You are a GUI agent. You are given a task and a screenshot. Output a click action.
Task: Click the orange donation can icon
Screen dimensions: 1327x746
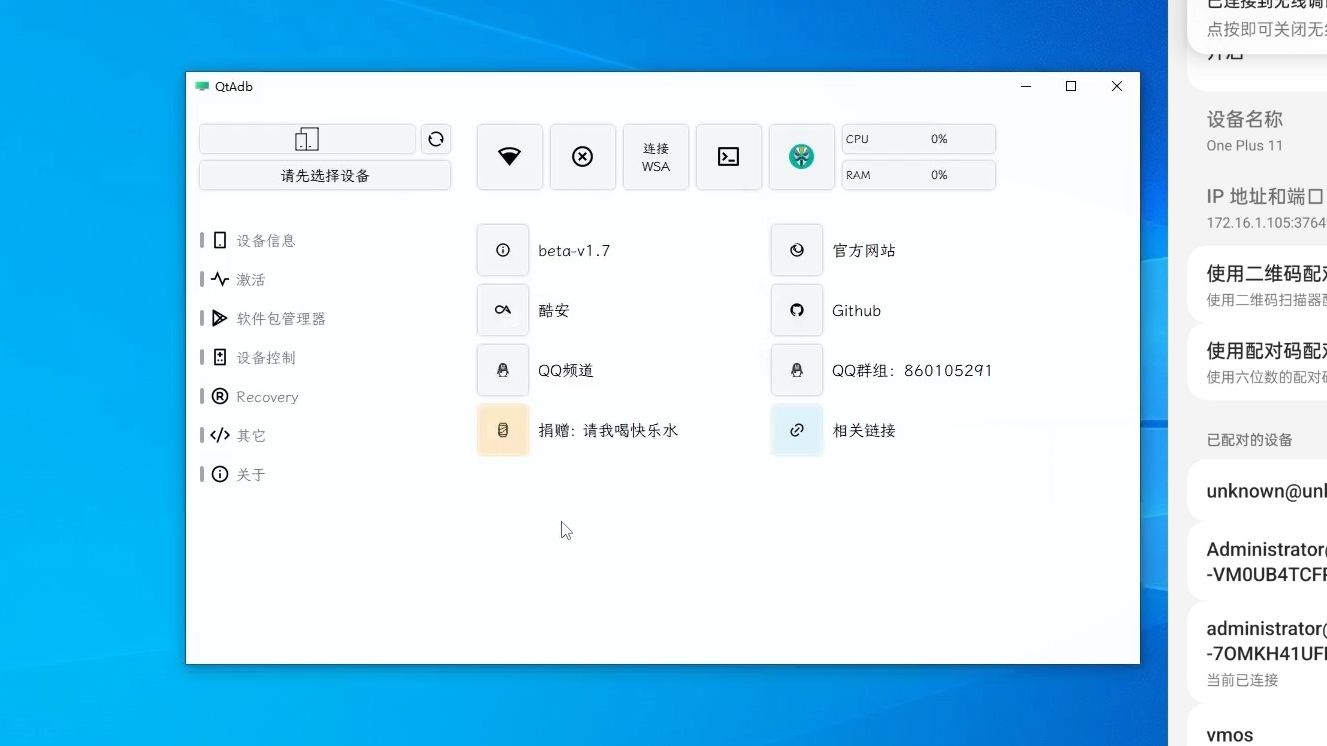[x=503, y=430]
